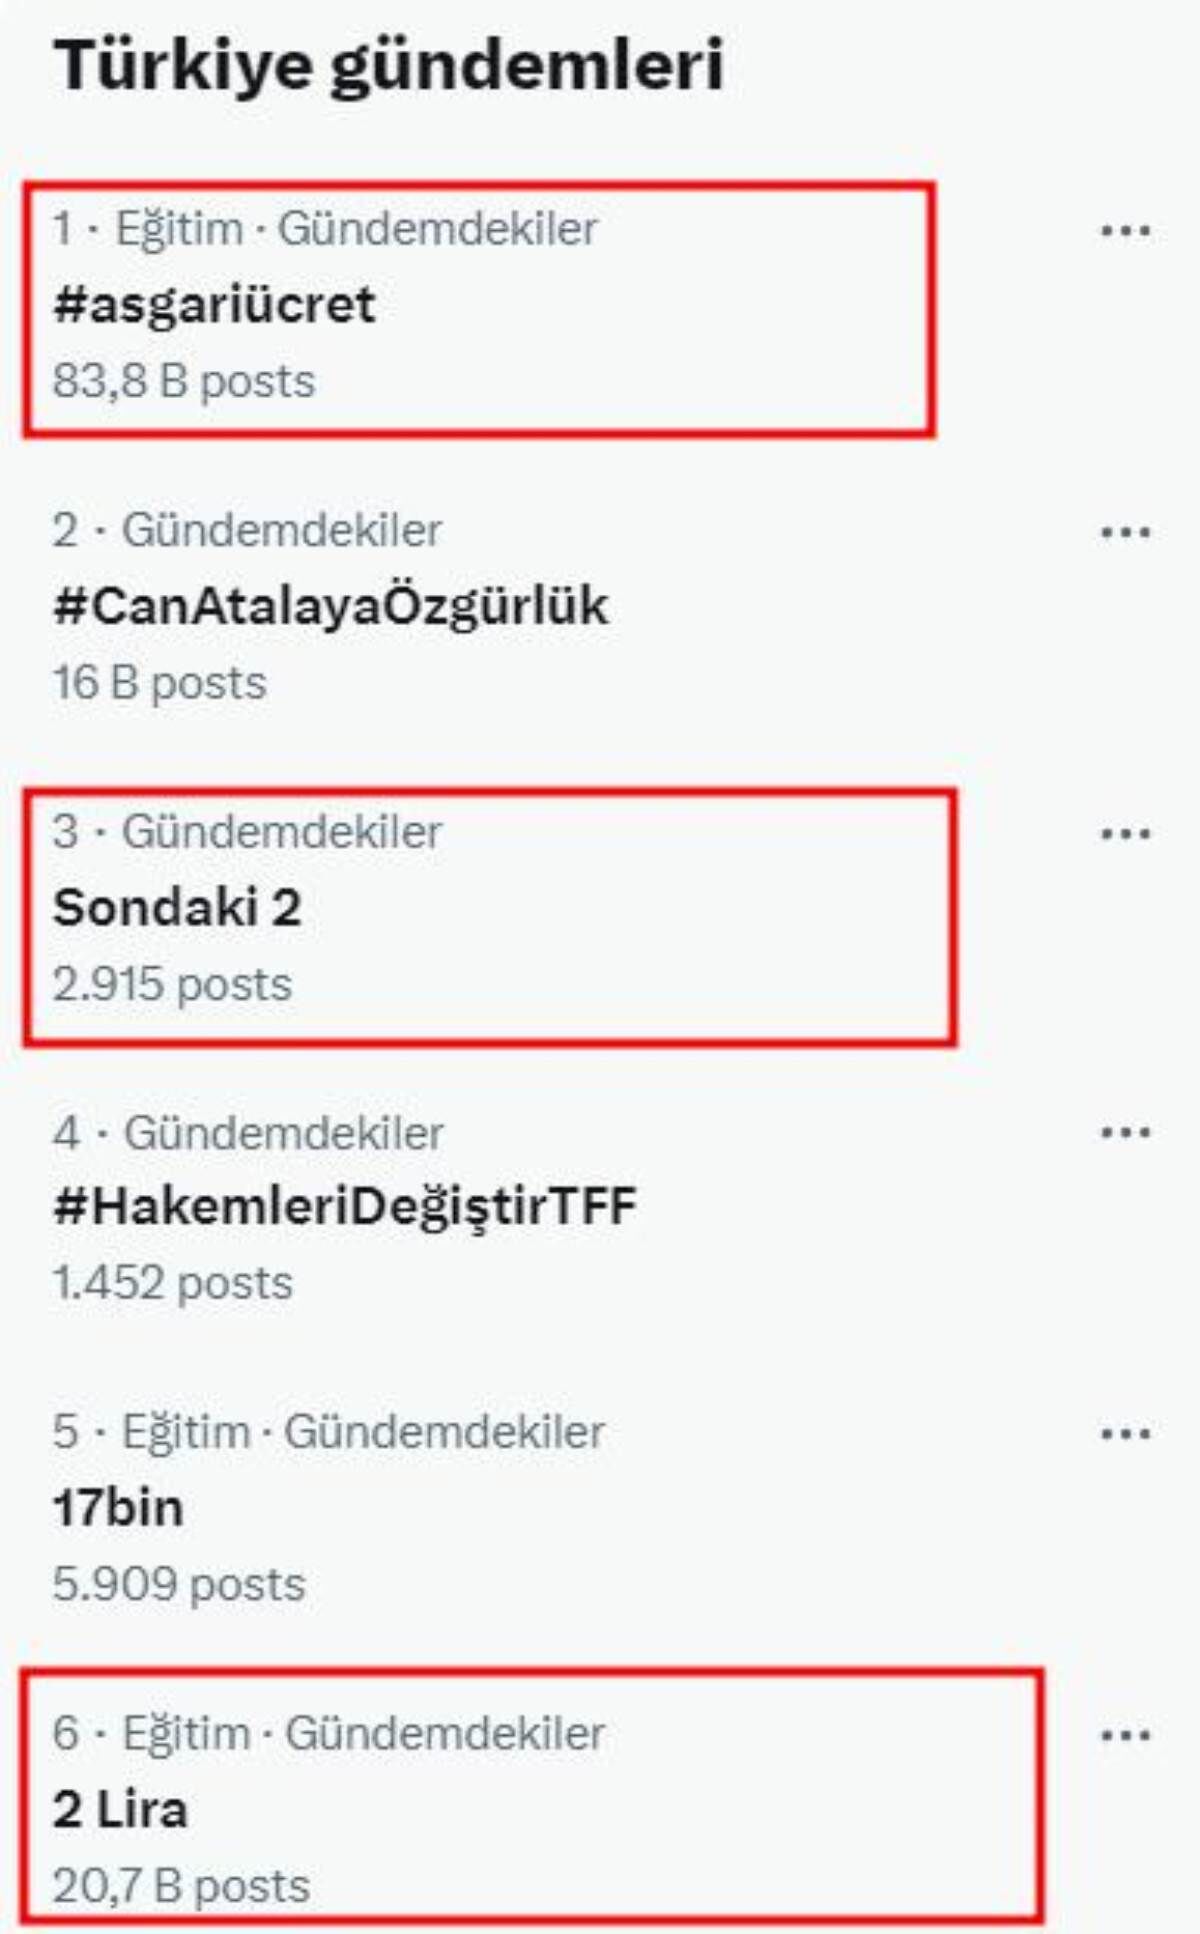This screenshot has width=1200, height=1934.
Task: Open more menu for #HakemleriDeğiştirTFF trend
Action: tap(1125, 1132)
